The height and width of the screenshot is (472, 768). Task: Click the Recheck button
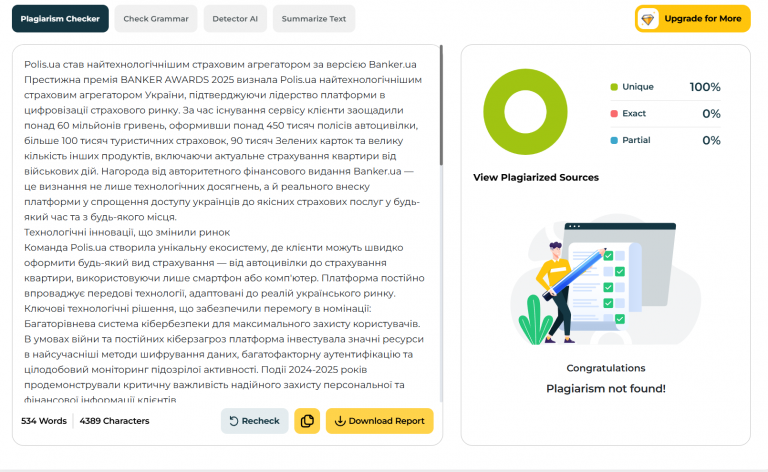(254, 421)
